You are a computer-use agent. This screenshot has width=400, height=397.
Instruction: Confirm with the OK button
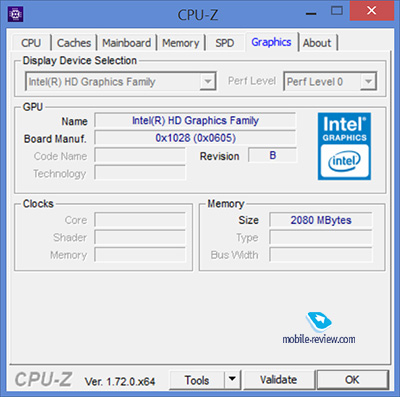coord(352,379)
